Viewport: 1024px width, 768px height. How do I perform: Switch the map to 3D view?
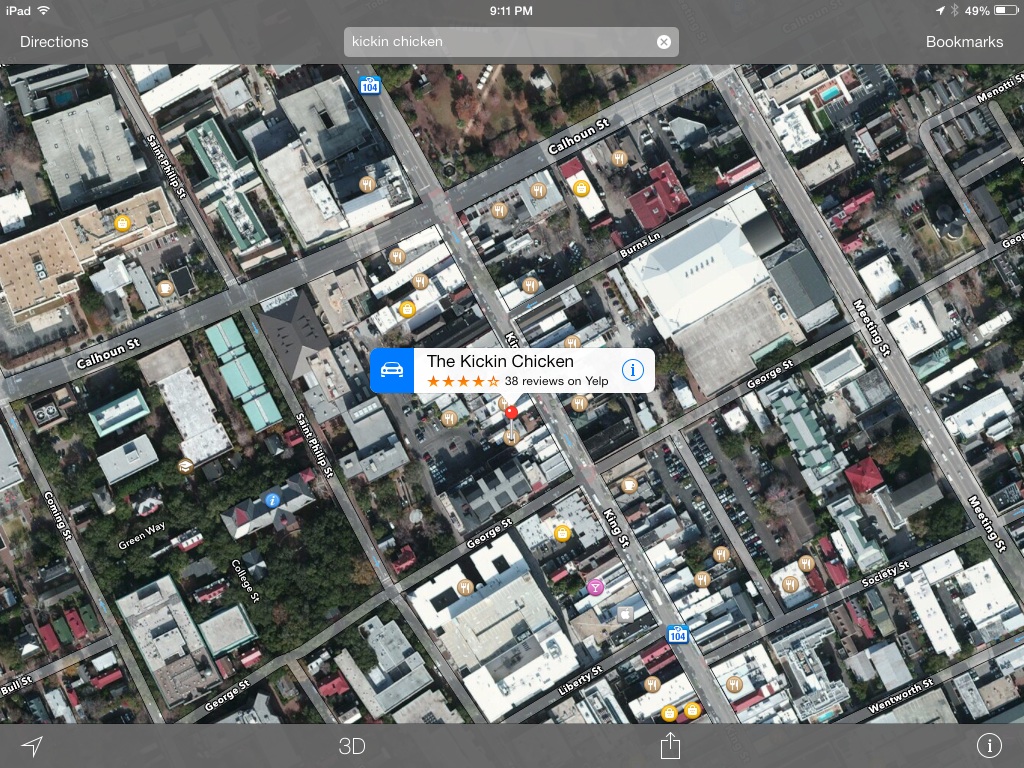(352, 746)
